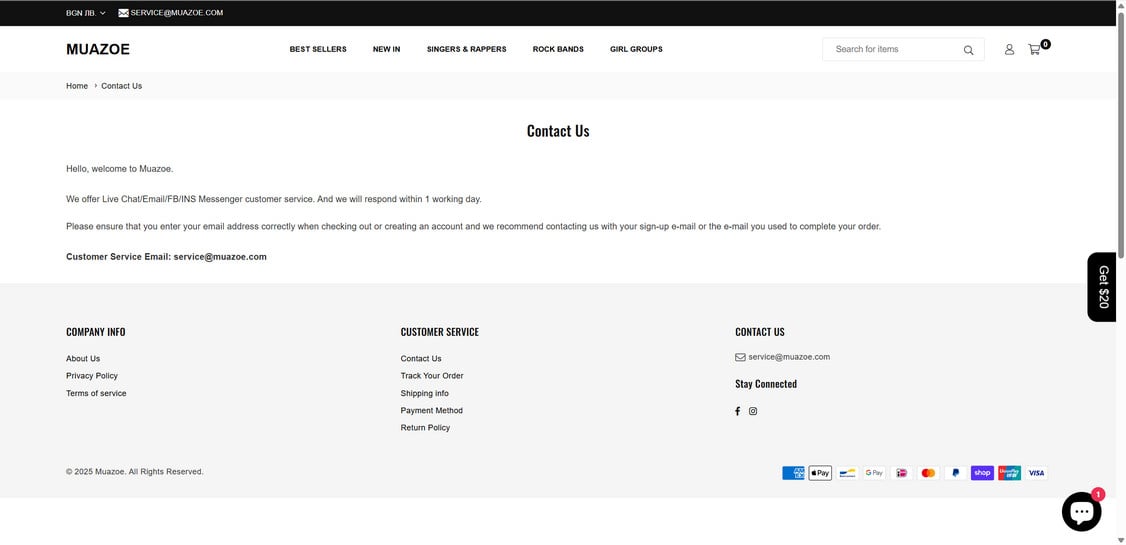Open the Shopify chat bubble widget
The image size is (1126, 545).
coord(1081,512)
